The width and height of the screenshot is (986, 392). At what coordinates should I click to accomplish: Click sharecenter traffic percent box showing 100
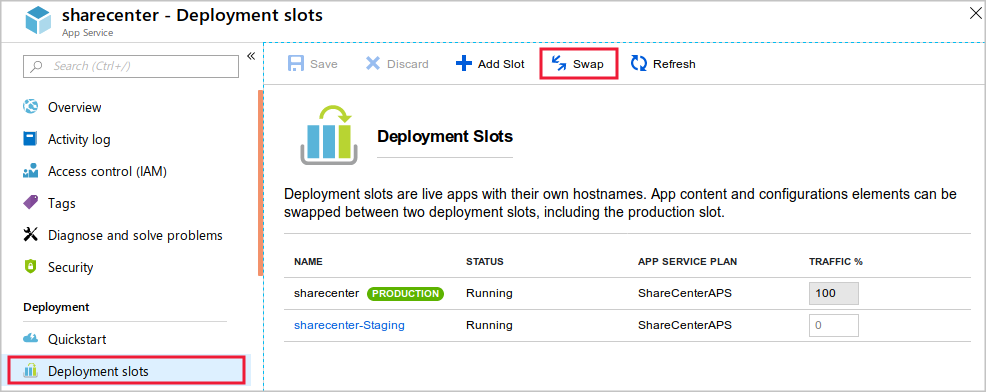point(833,294)
